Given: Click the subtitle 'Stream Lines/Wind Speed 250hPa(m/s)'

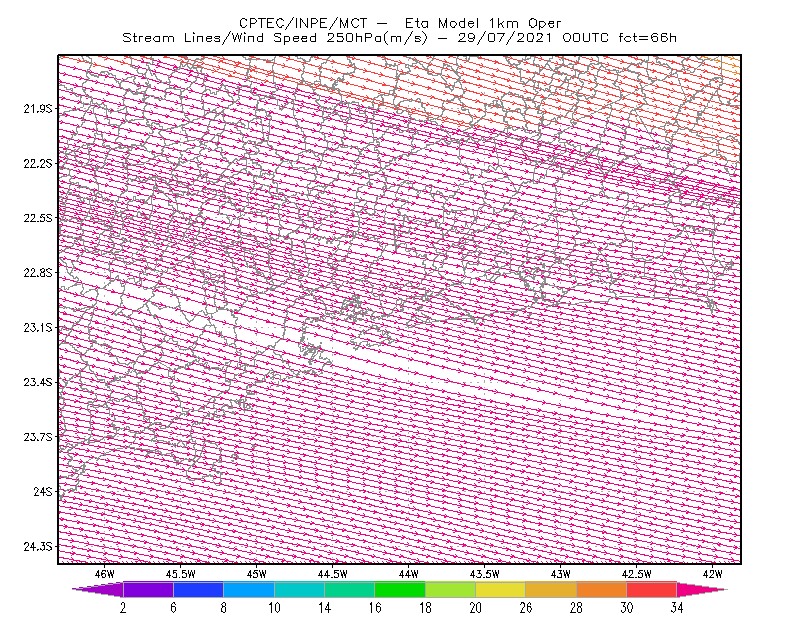Looking at the screenshot, I should point(274,38).
